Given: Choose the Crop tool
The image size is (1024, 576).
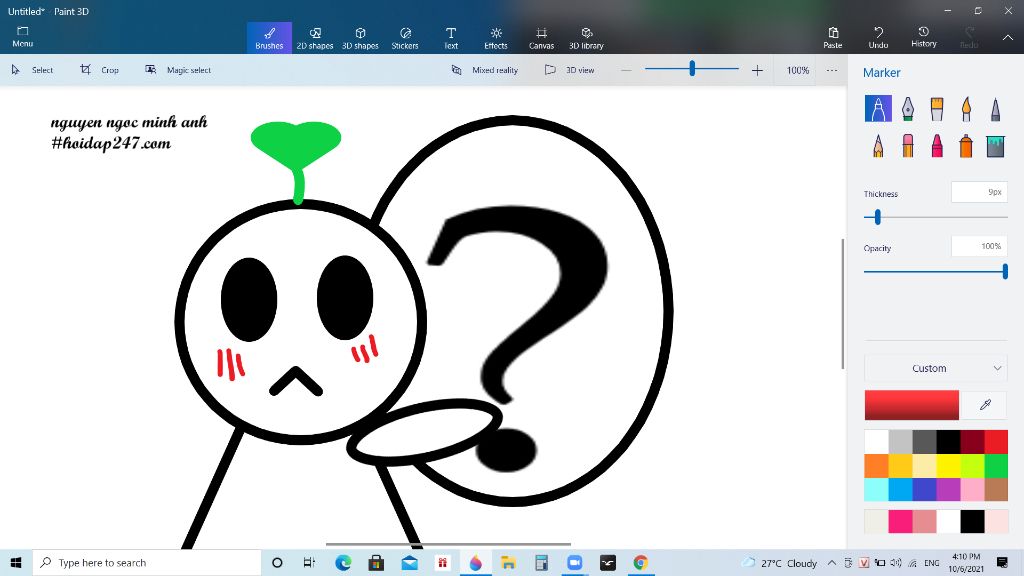Looking at the screenshot, I should pos(99,70).
